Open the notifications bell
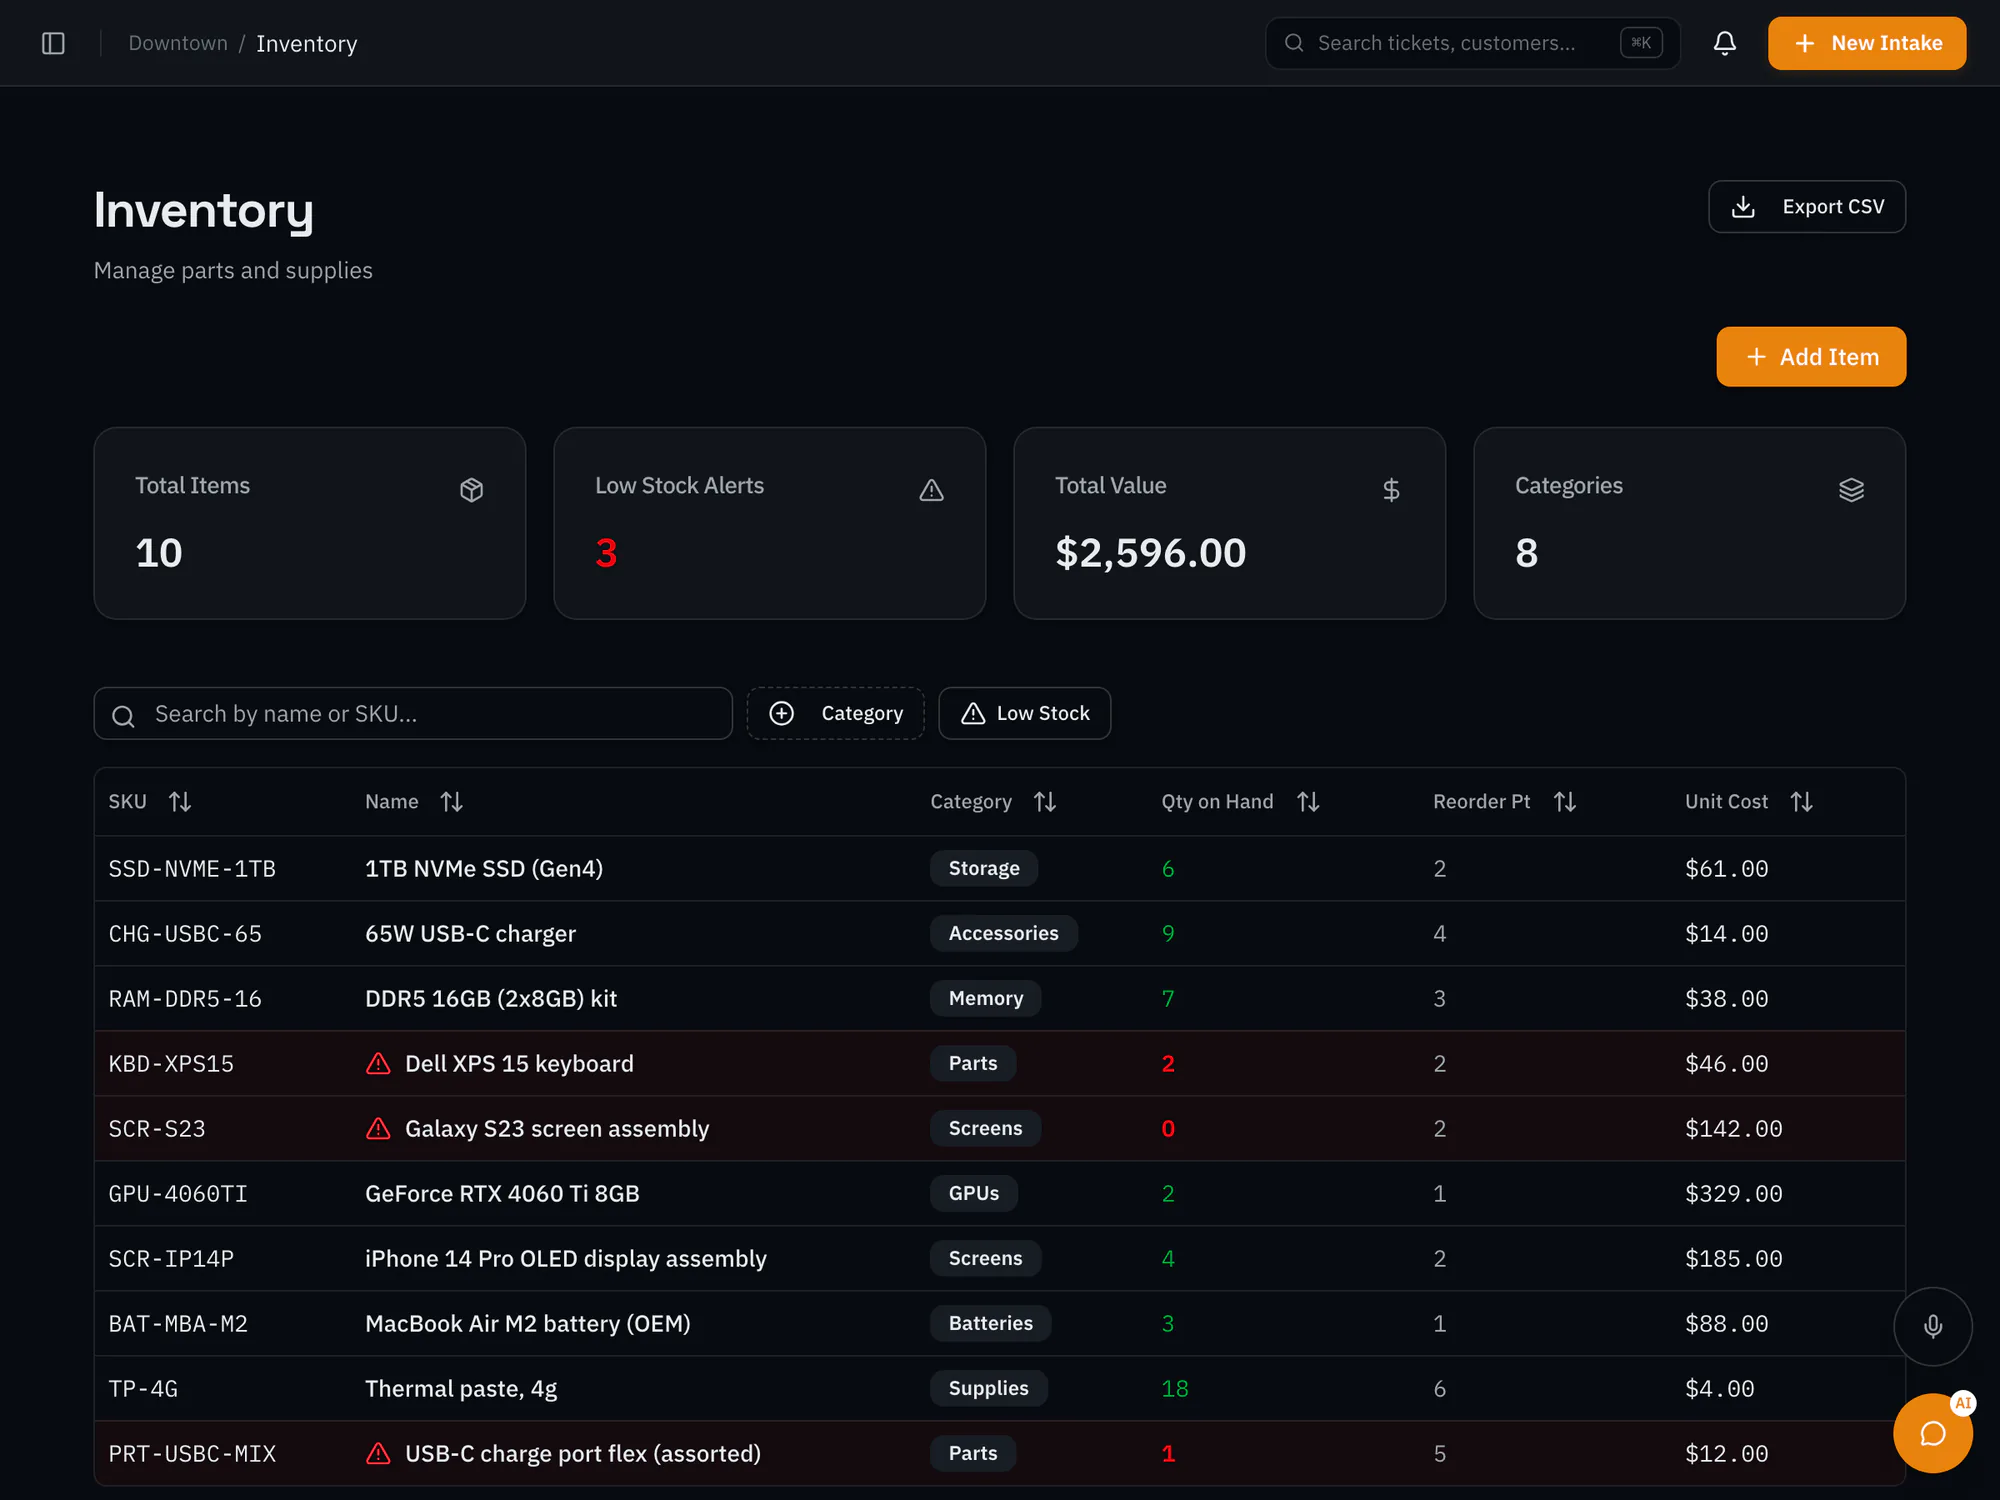 tap(1724, 43)
